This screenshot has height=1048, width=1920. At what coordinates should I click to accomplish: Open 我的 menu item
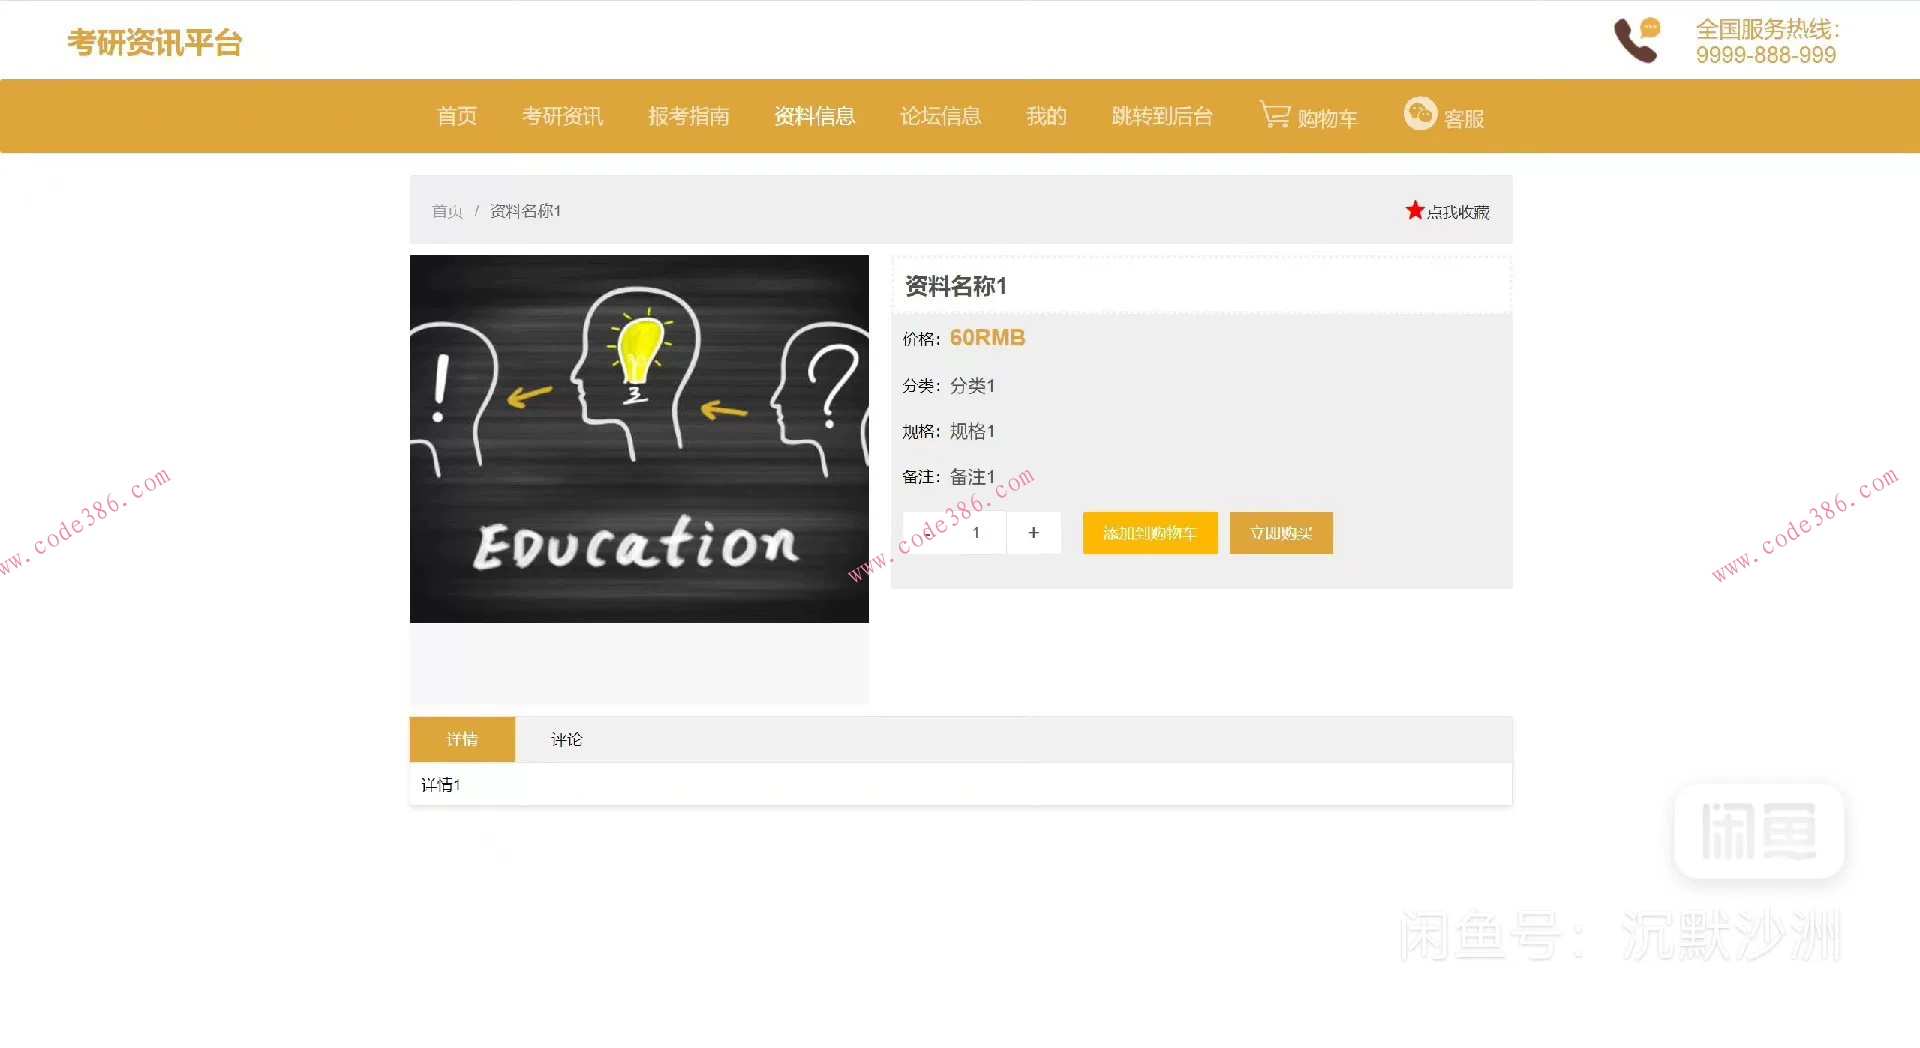click(x=1046, y=116)
